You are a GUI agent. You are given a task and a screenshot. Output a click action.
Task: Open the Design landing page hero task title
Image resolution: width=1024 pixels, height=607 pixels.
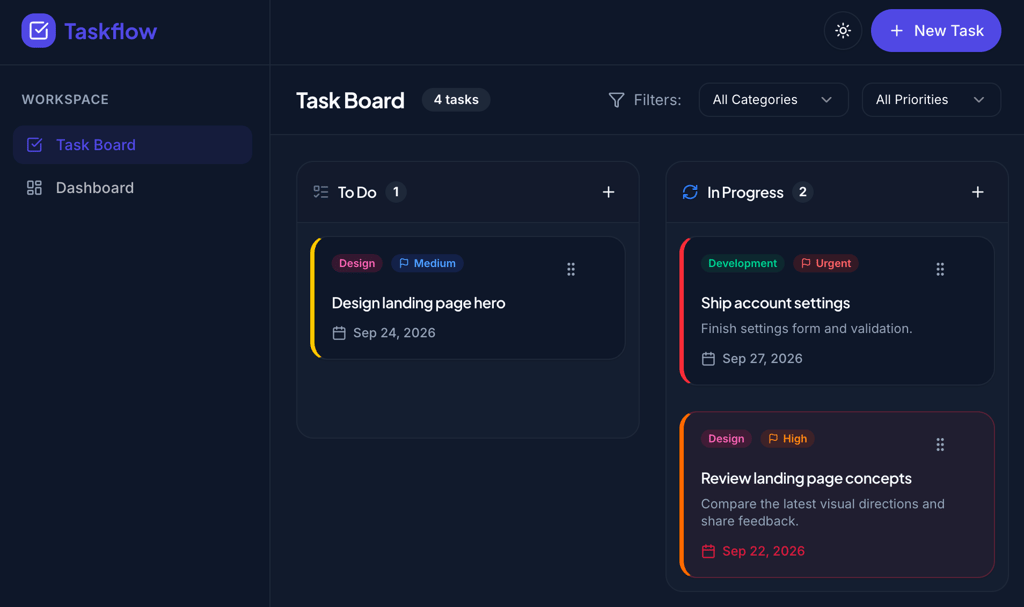[418, 303]
